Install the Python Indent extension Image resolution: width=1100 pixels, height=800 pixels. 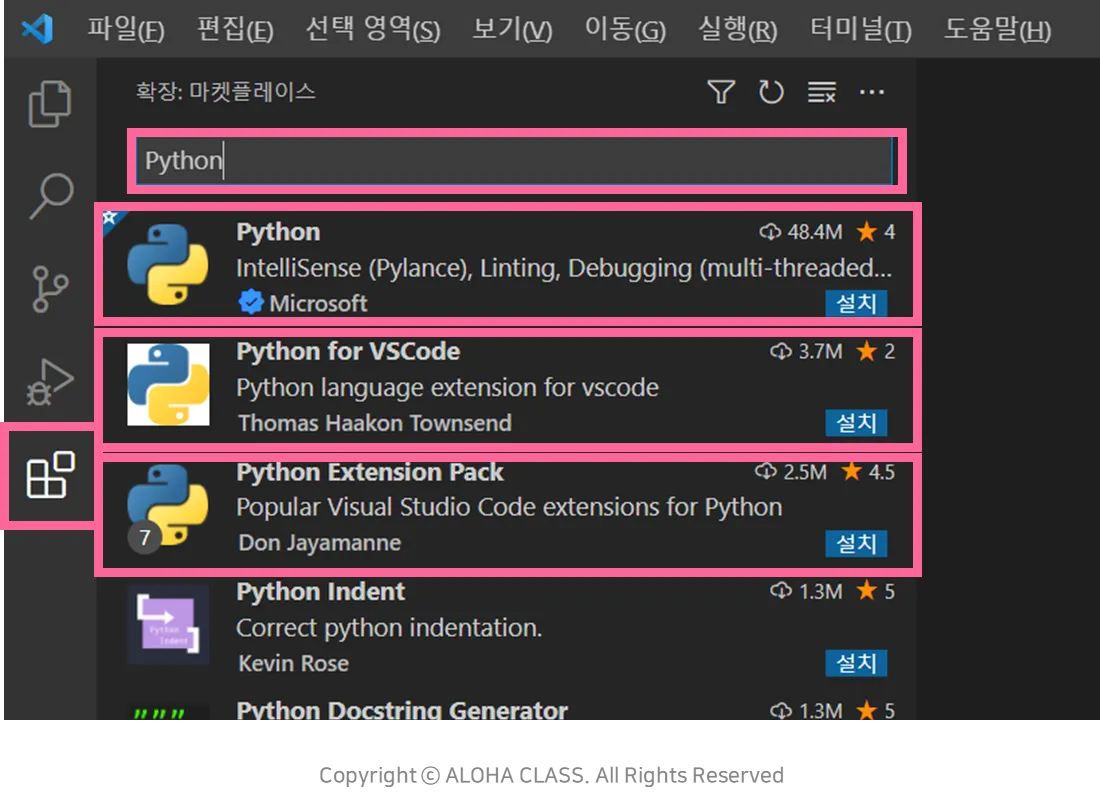pos(856,662)
